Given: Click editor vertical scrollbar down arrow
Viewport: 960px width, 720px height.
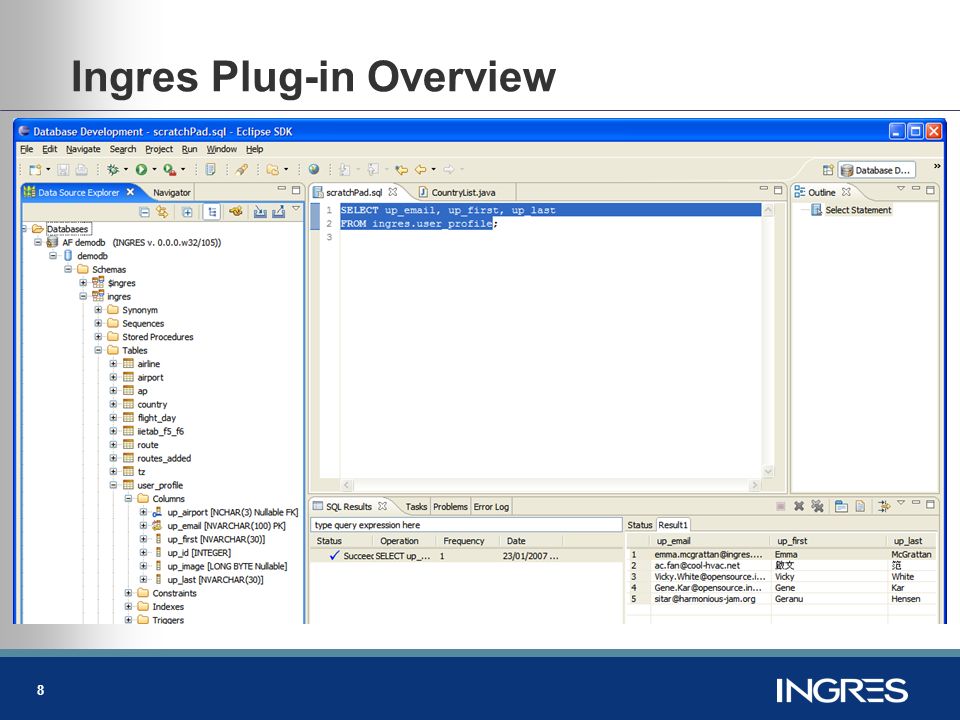Looking at the screenshot, I should pos(768,471).
